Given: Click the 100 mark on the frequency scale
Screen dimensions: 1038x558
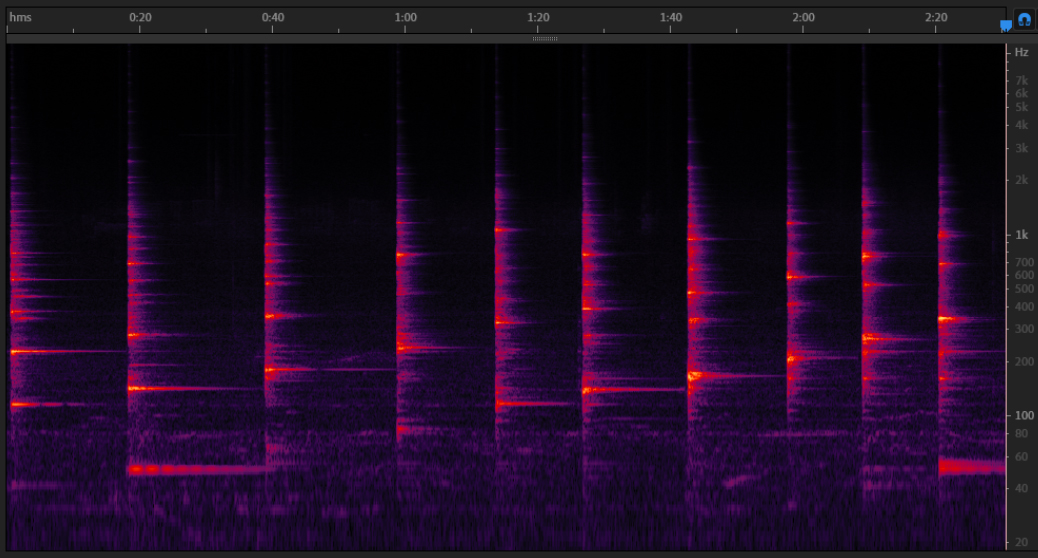Looking at the screenshot, I should tap(1021, 415).
